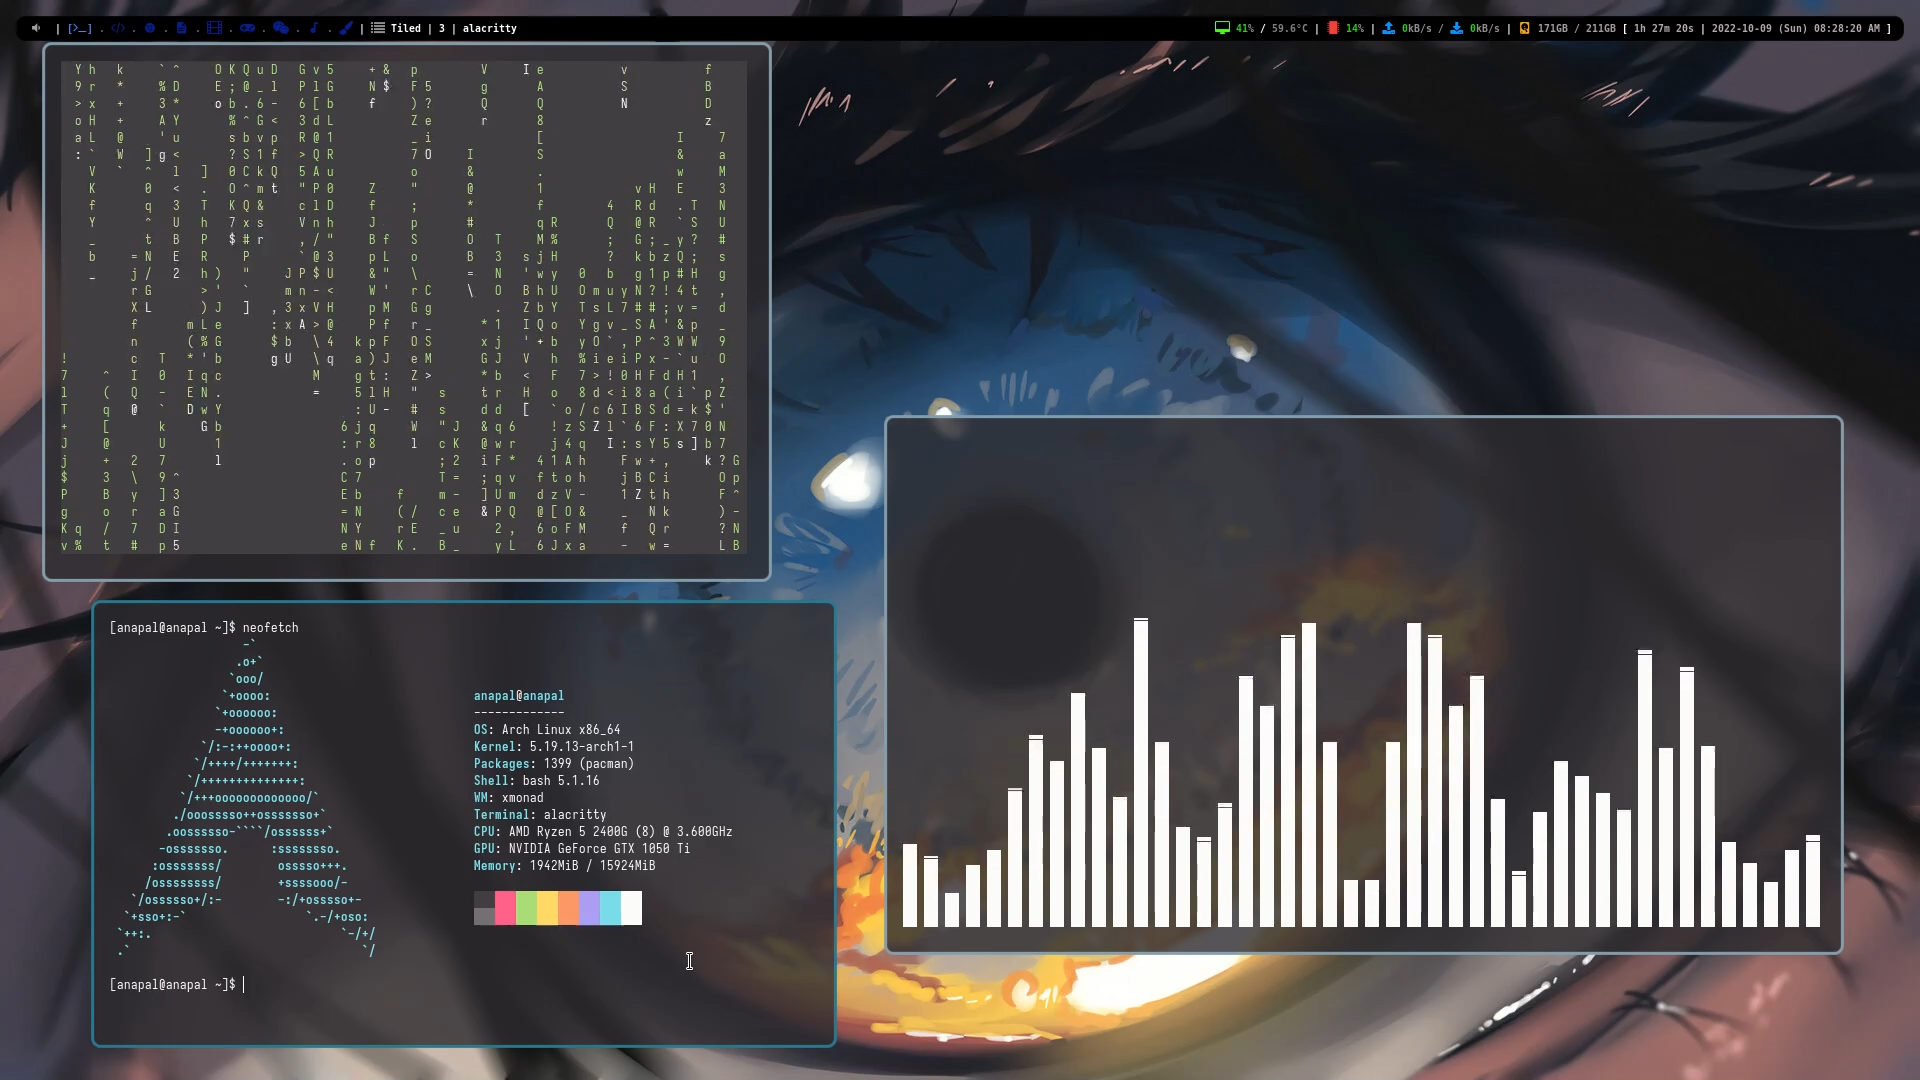This screenshot has width=1920, height=1080.
Task: Select the document file workspace icon
Action: pos(181,28)
